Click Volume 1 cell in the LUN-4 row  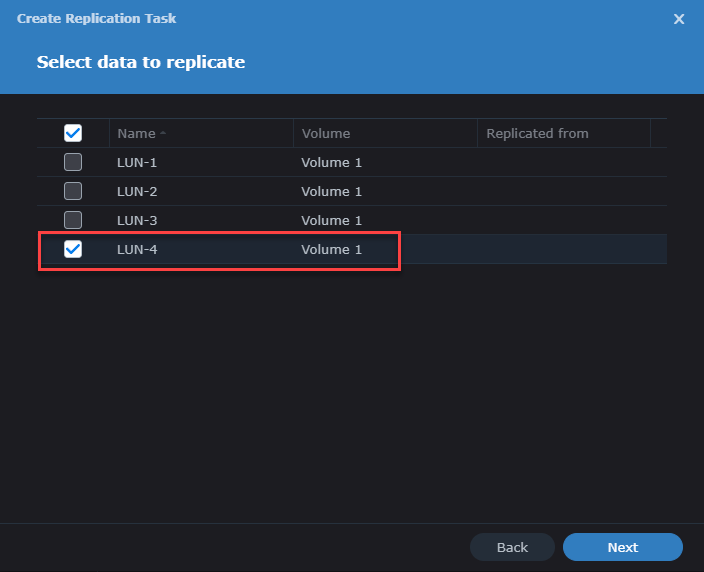point(331,249)
